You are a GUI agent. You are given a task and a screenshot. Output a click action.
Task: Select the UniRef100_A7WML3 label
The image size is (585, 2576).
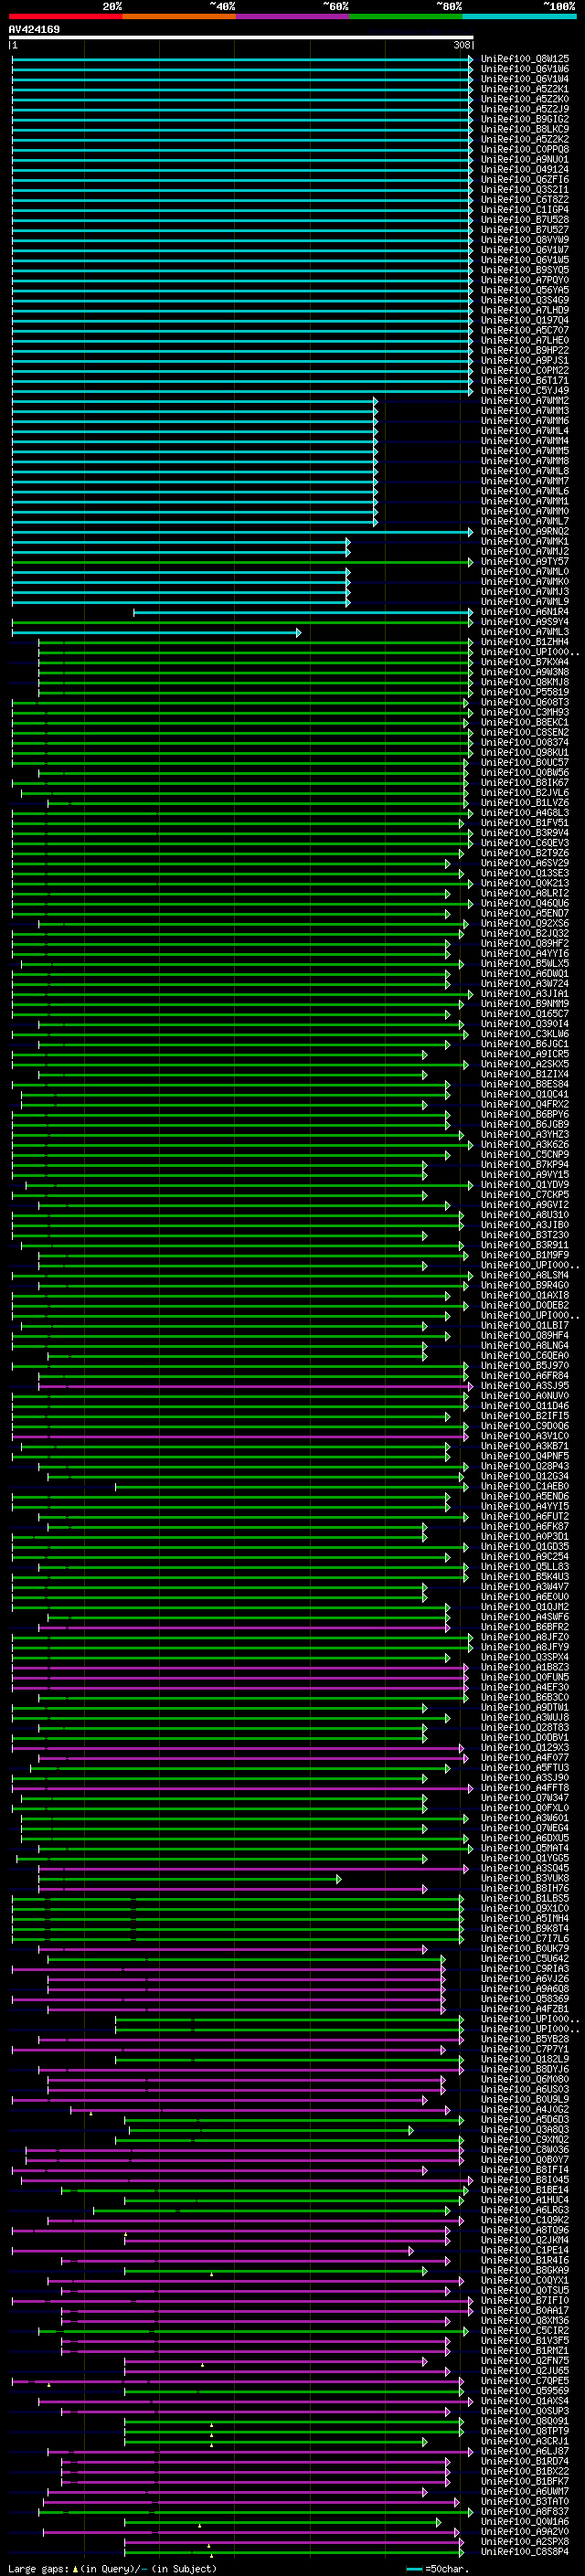pos(525,631)
